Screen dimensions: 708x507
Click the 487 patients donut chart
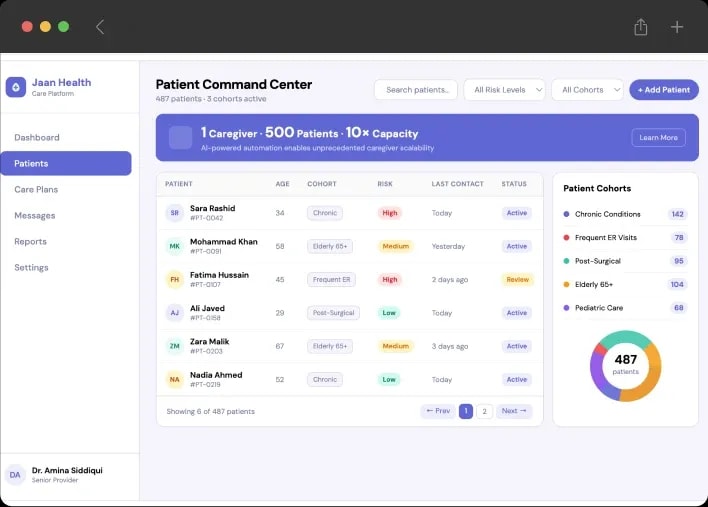click(625, 366)
